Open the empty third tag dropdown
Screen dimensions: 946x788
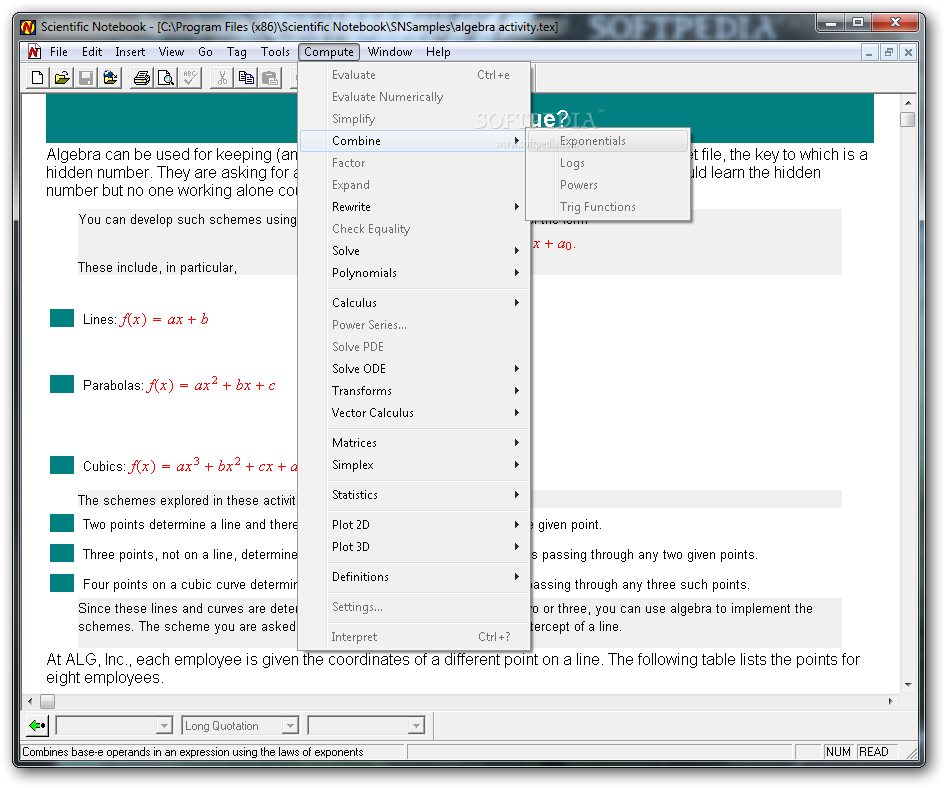(x=416, y=726)
